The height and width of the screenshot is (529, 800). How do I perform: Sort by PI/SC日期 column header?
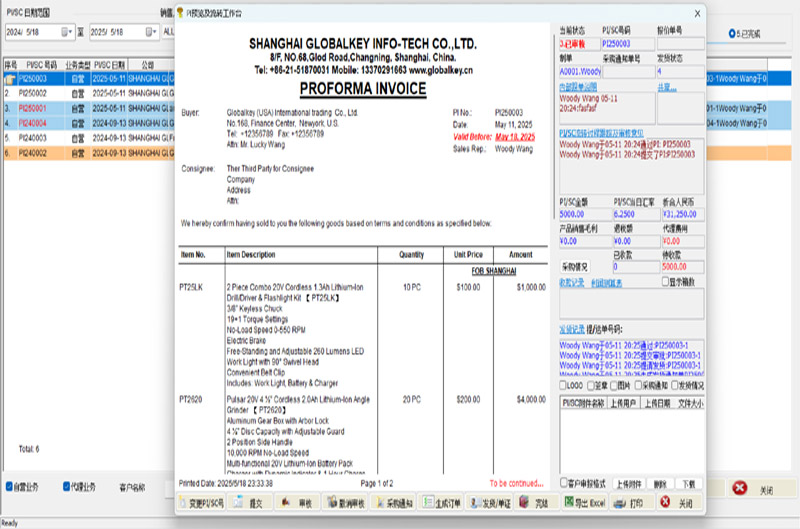pos(109,64)
